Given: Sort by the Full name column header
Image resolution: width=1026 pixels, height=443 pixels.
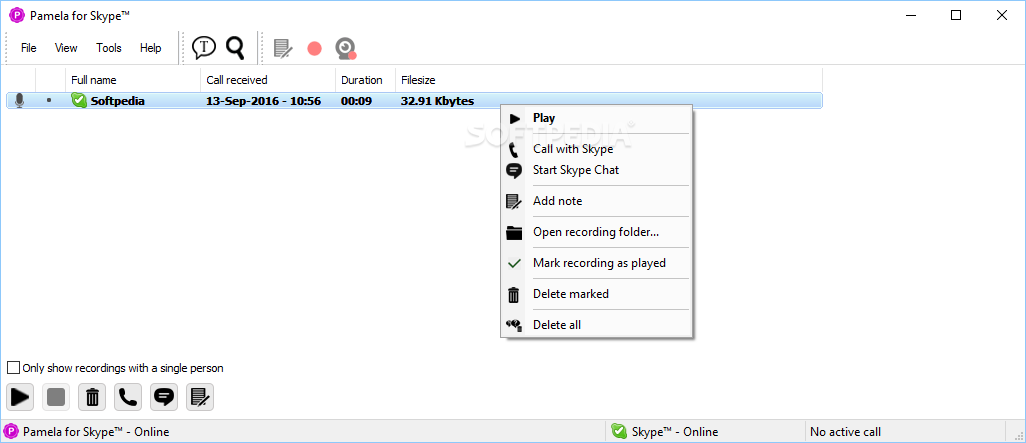Looking at the screenshot, I should (x=133, y=80).
